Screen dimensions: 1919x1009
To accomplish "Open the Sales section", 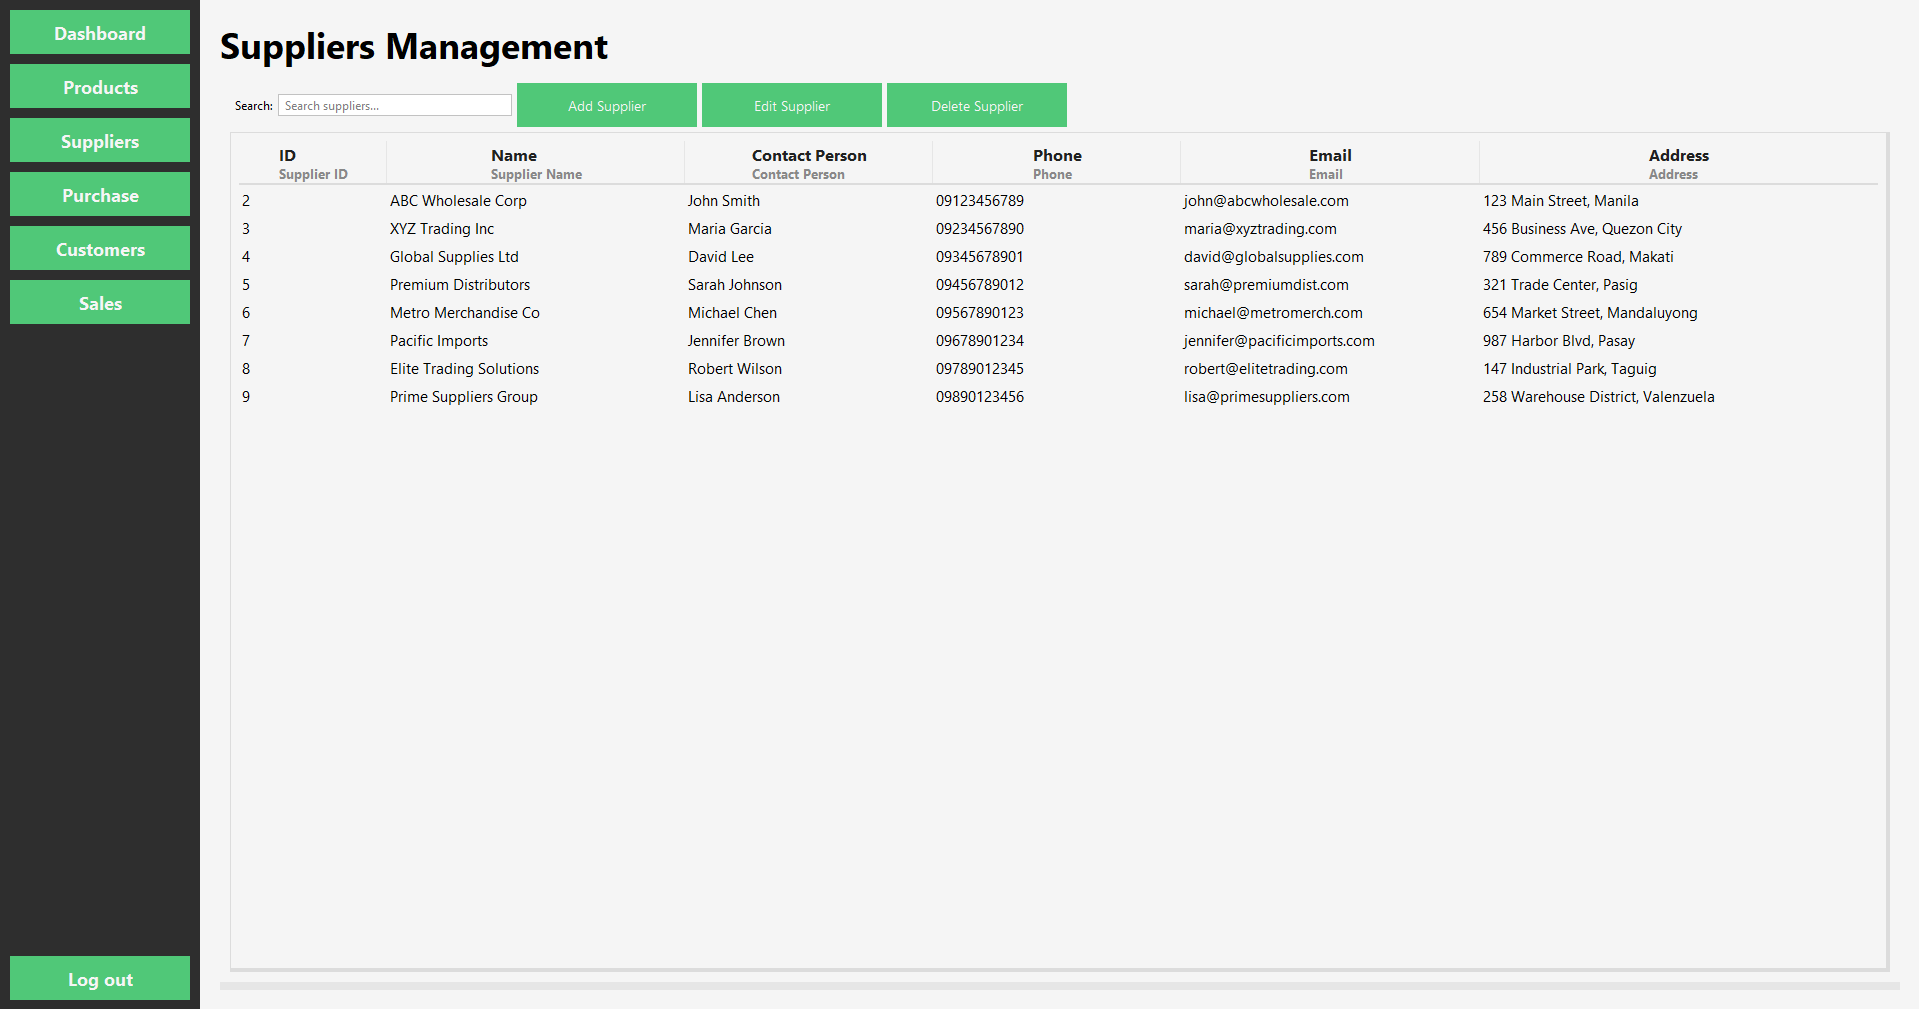I will [99, 302].
